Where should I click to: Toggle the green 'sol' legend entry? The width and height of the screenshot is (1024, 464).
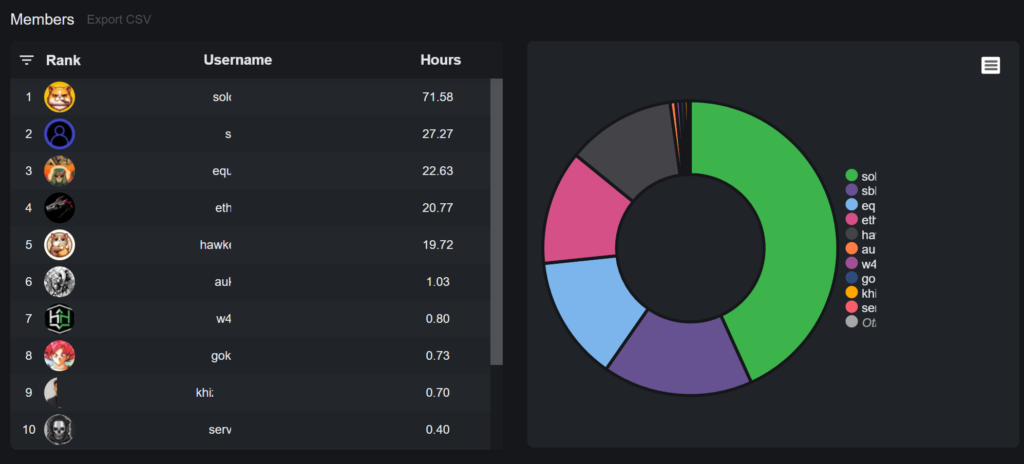pyautogui.click(x=861, y=176)
